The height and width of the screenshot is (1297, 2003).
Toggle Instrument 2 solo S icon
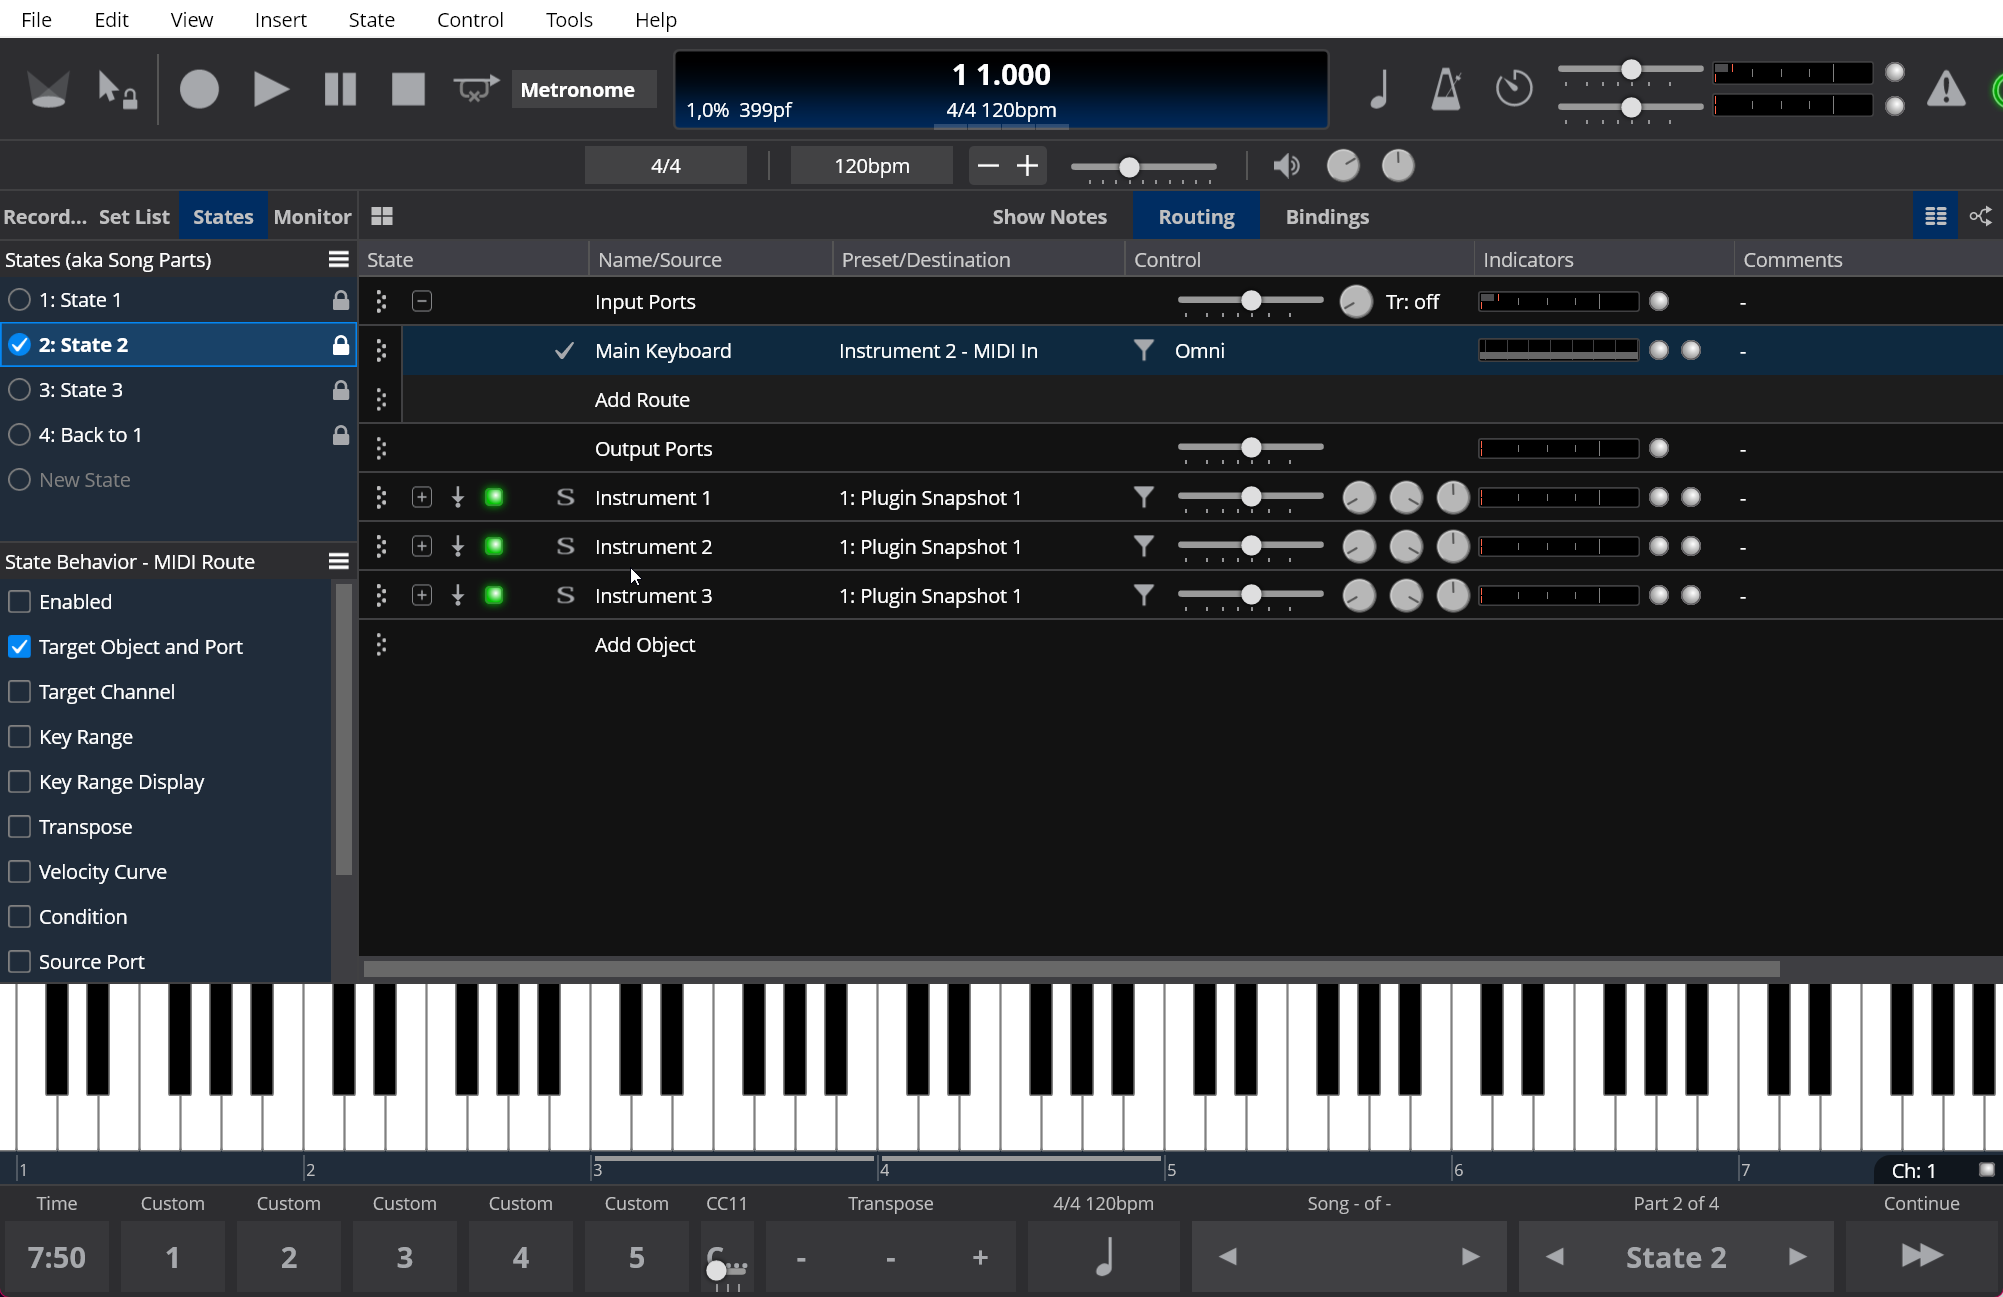(x=565, y=546)
